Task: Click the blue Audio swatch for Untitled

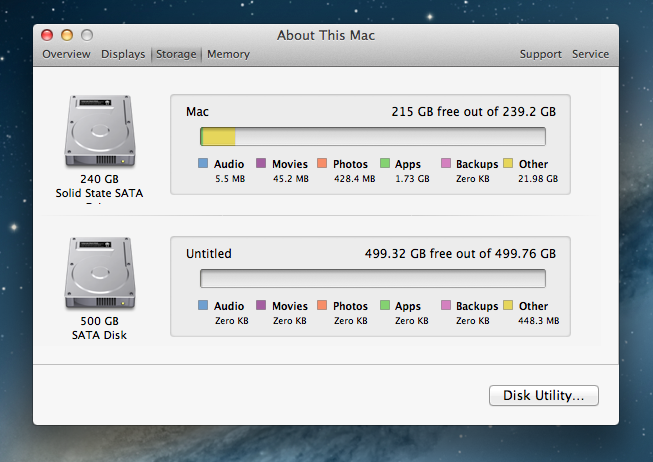Action: (x=203, y=305)
